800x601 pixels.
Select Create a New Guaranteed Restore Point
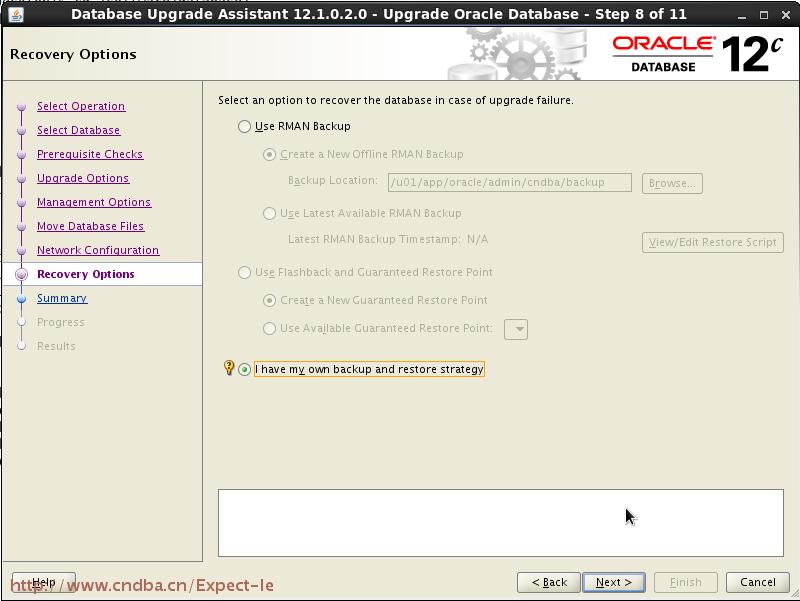click(x=269, y=300)
